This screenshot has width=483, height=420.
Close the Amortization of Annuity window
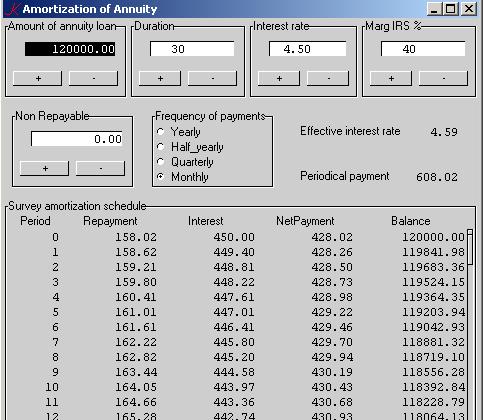(x=469, y=9)
